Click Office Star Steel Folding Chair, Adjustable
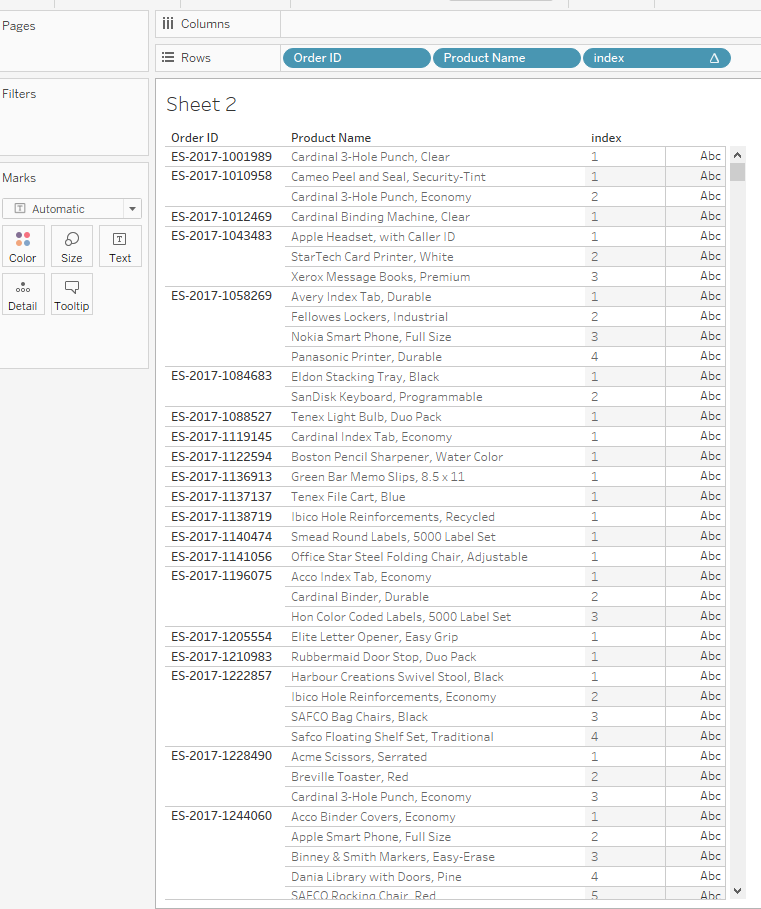761x909 pixels. (x=409, y=557)
